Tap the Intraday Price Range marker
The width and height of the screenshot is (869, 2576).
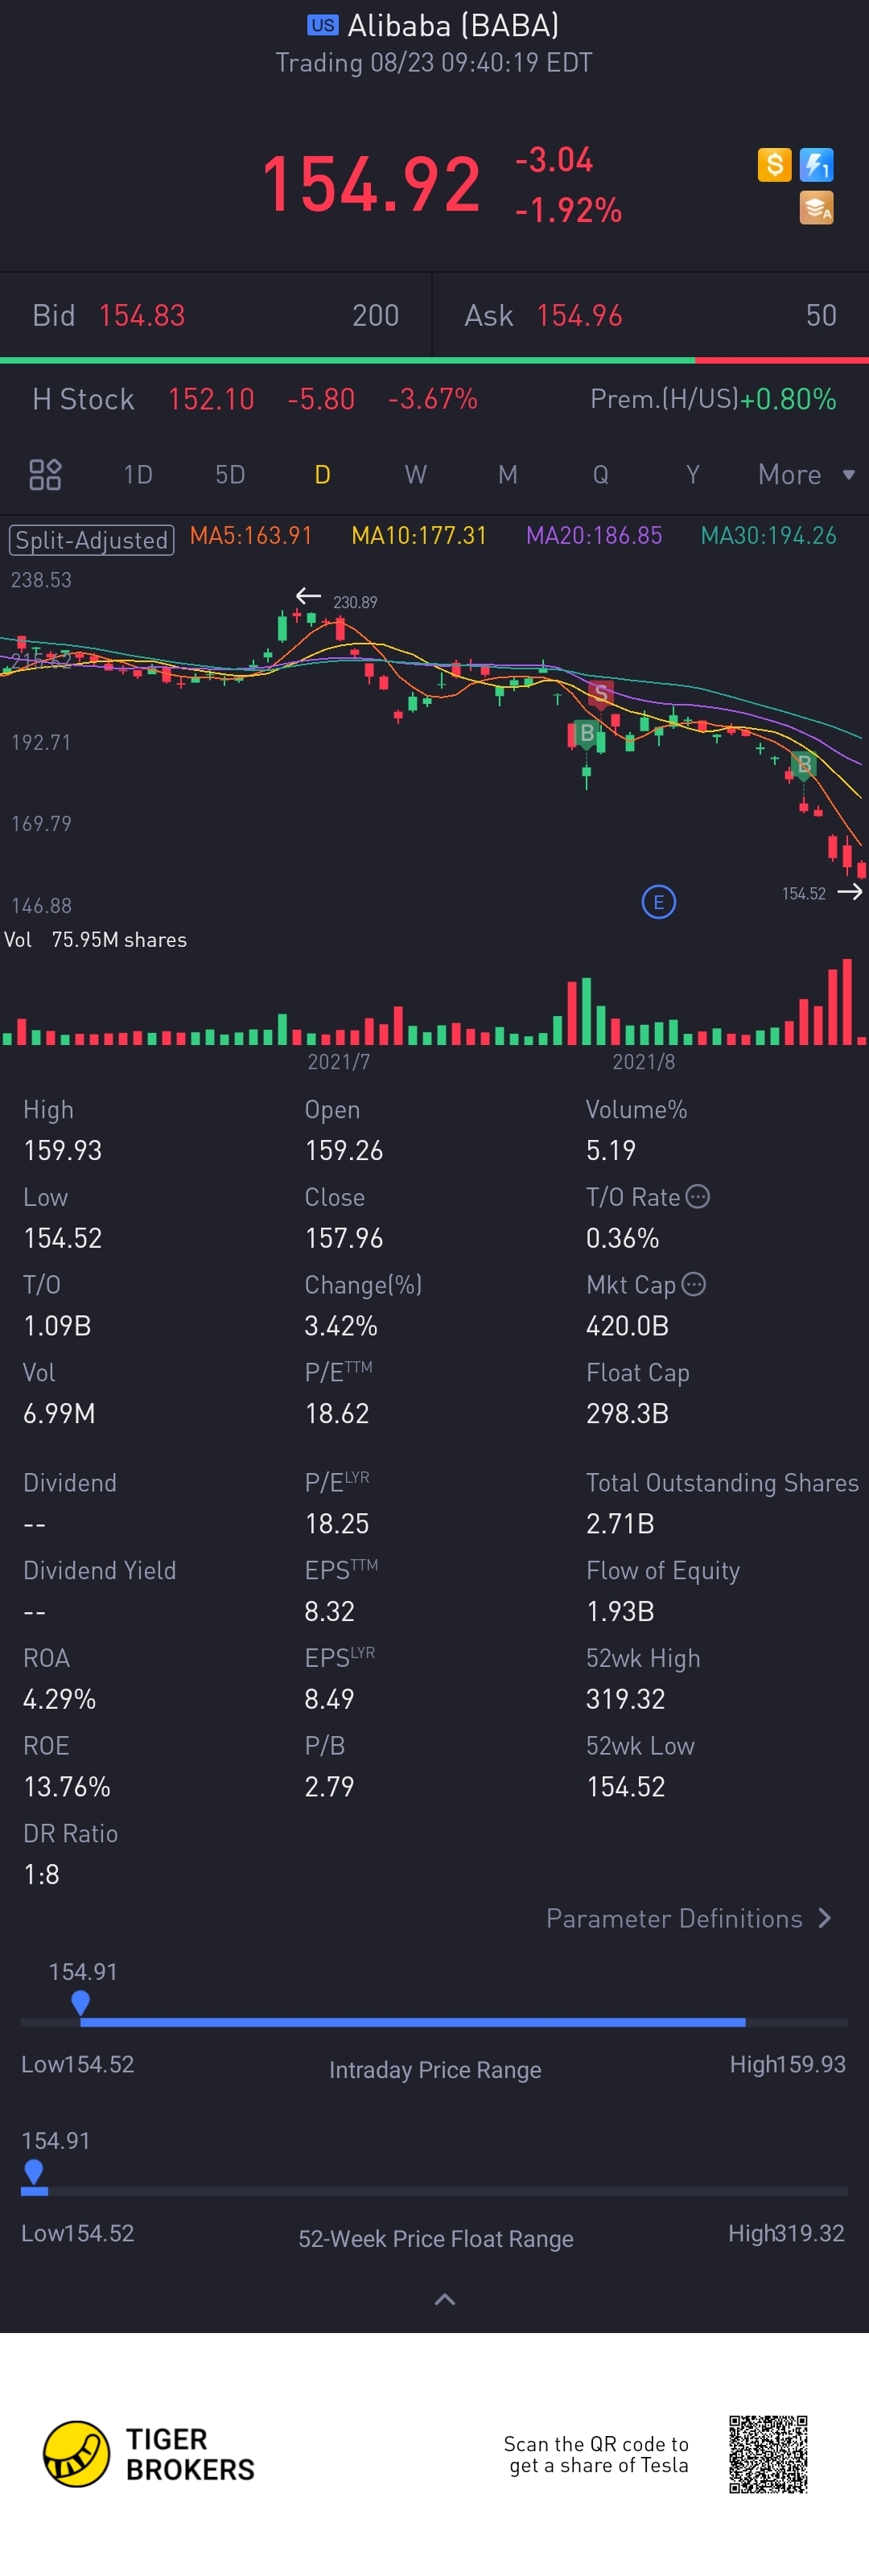pos(81,2002)
